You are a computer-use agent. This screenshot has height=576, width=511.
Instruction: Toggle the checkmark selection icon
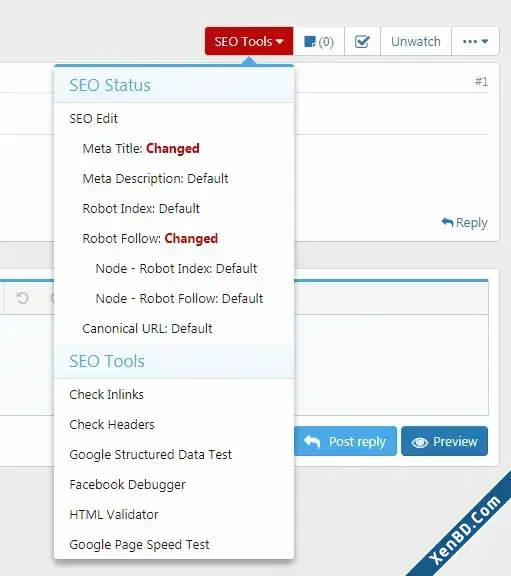362,42
